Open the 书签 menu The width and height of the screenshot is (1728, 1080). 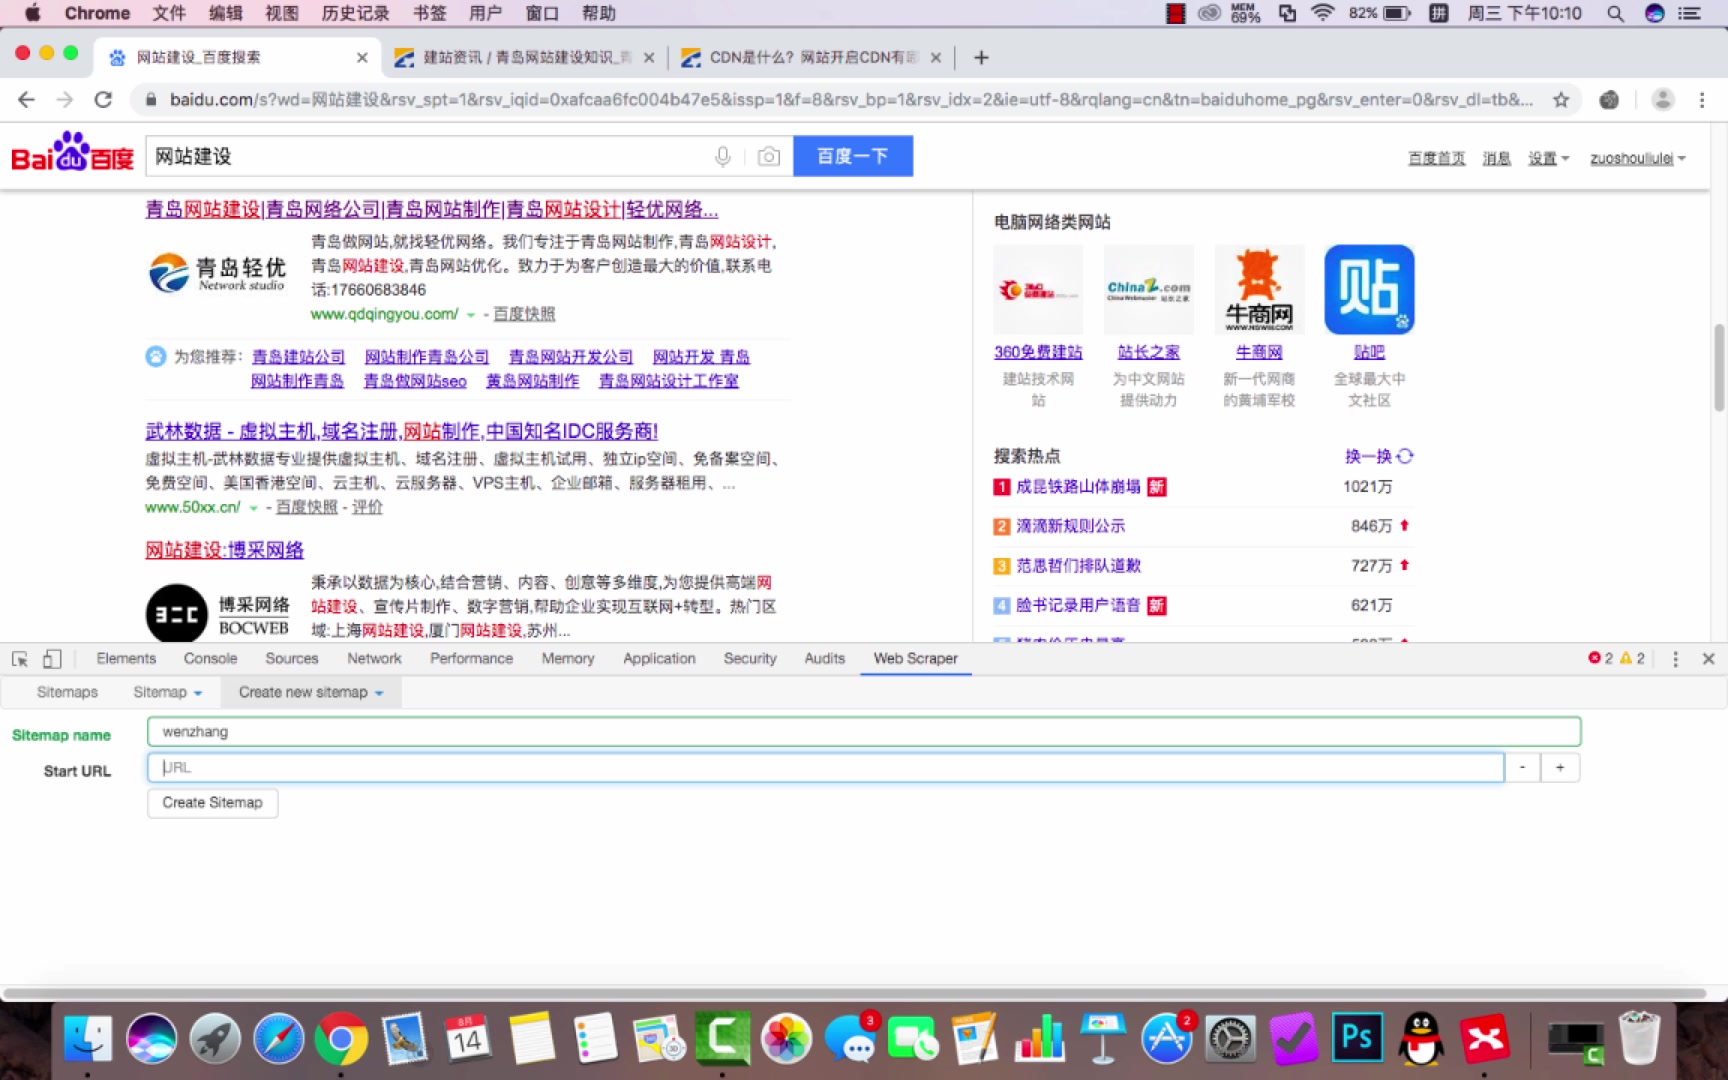pyautogui.click(x=430, y=13)
